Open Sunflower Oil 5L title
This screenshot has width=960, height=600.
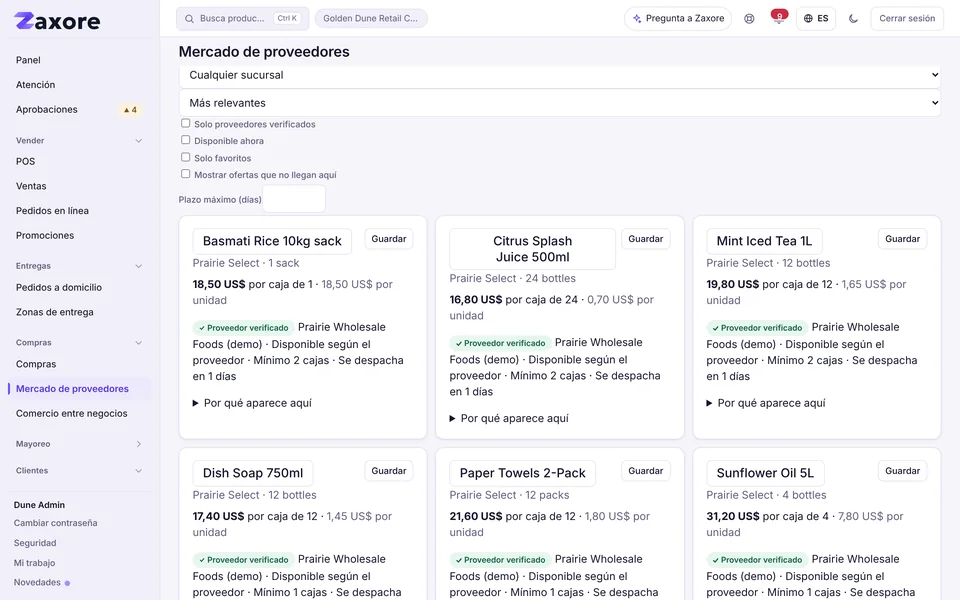point(765,473)
